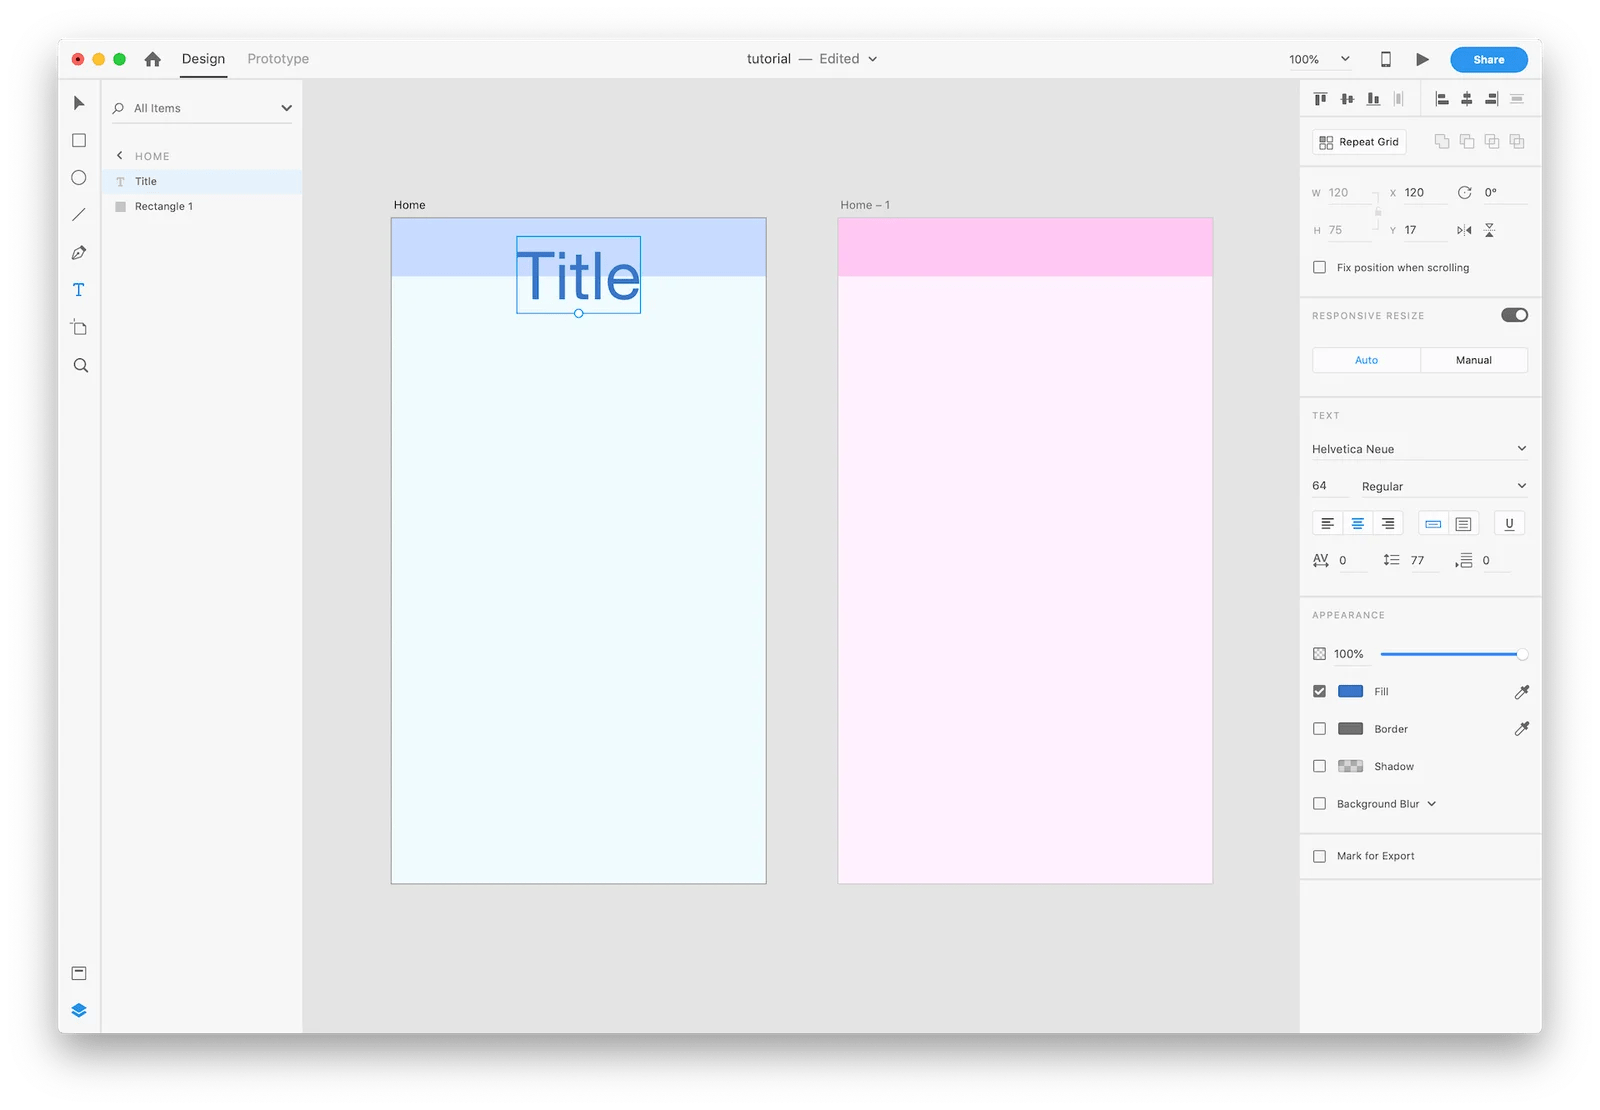Screen dimensions: 1600x1110
Task: Align selection to top
Action: [x=1321, y=98]
